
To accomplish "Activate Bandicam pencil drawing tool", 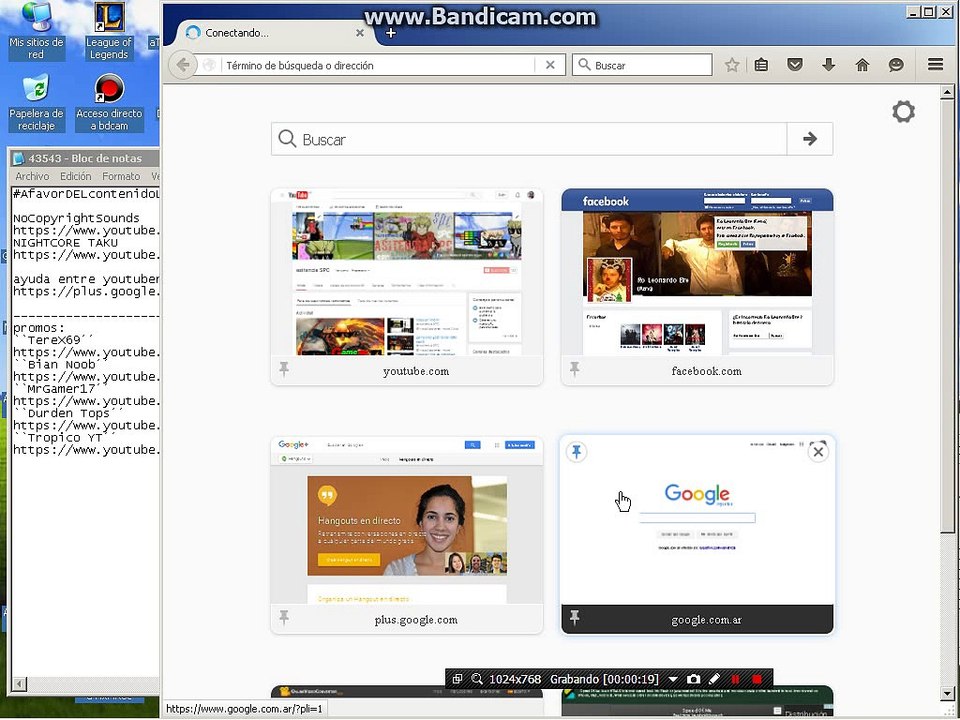I will point(714,679).
